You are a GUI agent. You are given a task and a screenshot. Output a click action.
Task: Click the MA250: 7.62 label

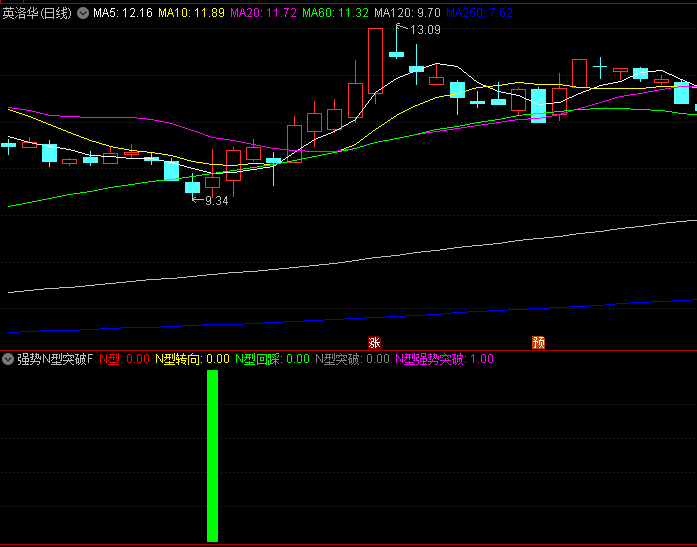tap(479, 13)
